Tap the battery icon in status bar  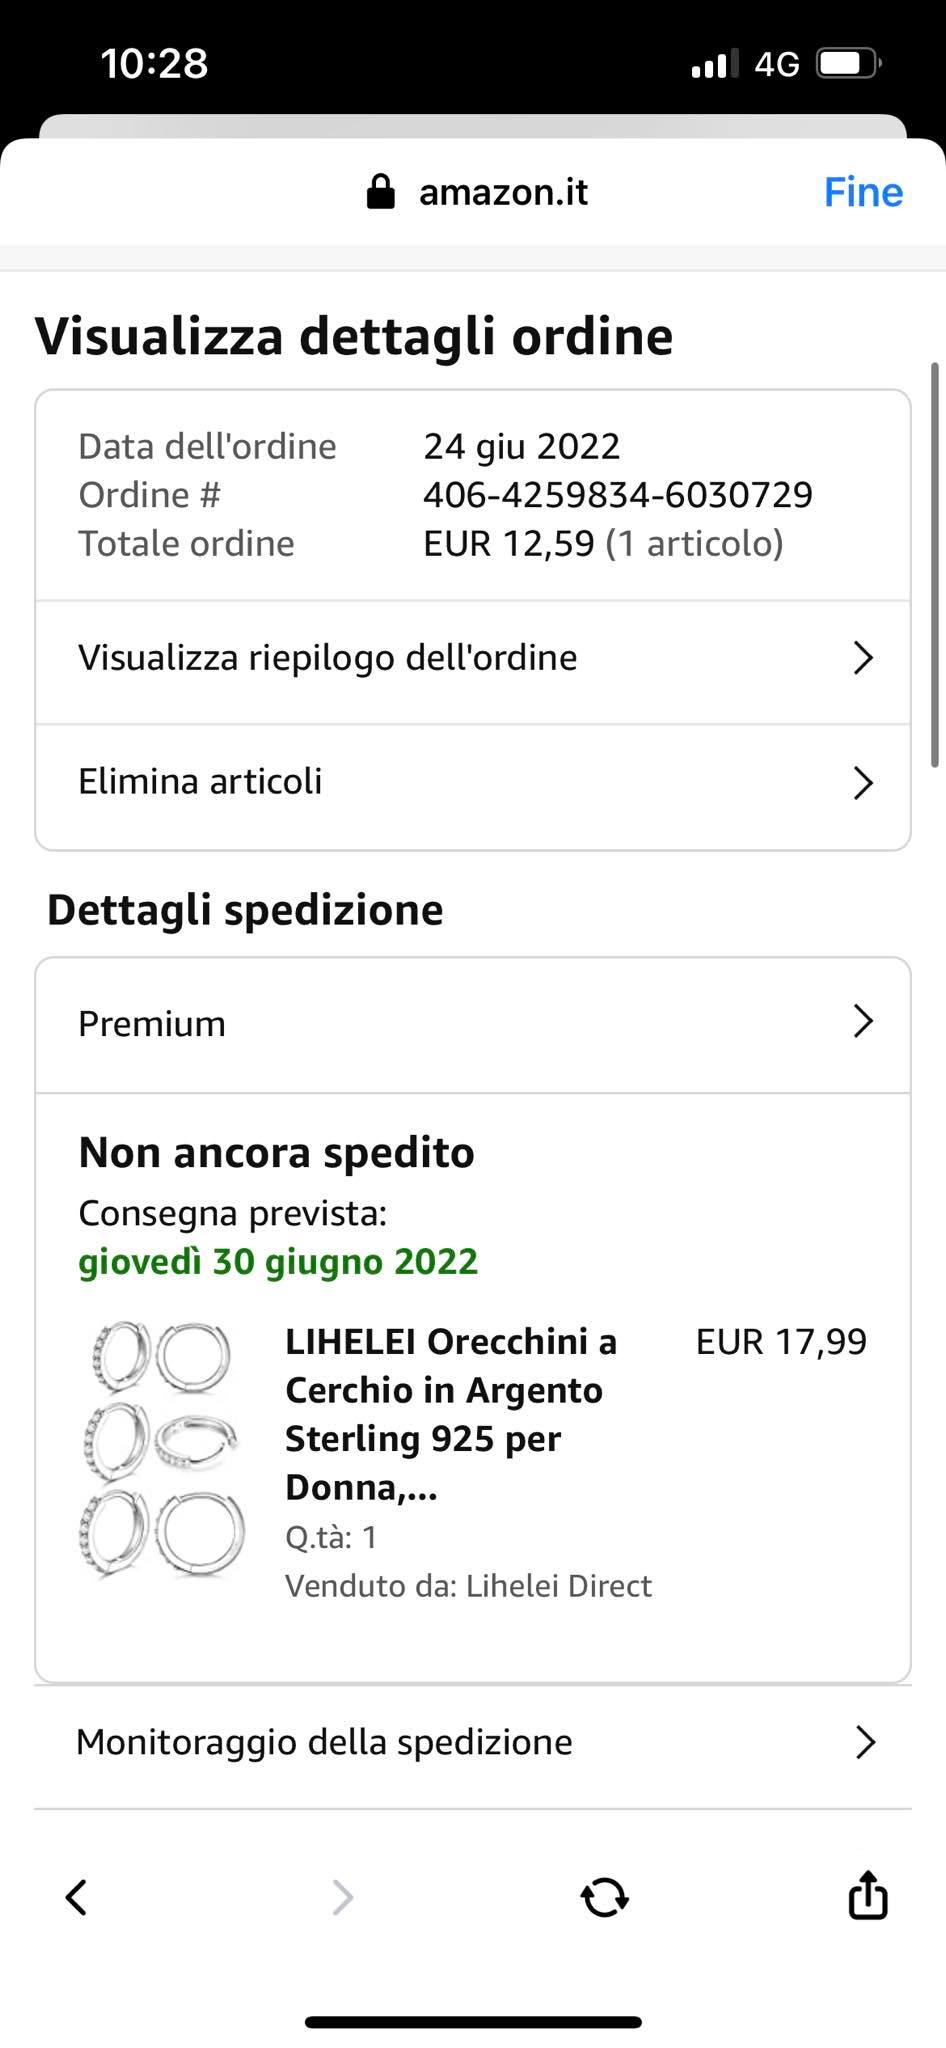pyautogui.click(x=849, y=64)
